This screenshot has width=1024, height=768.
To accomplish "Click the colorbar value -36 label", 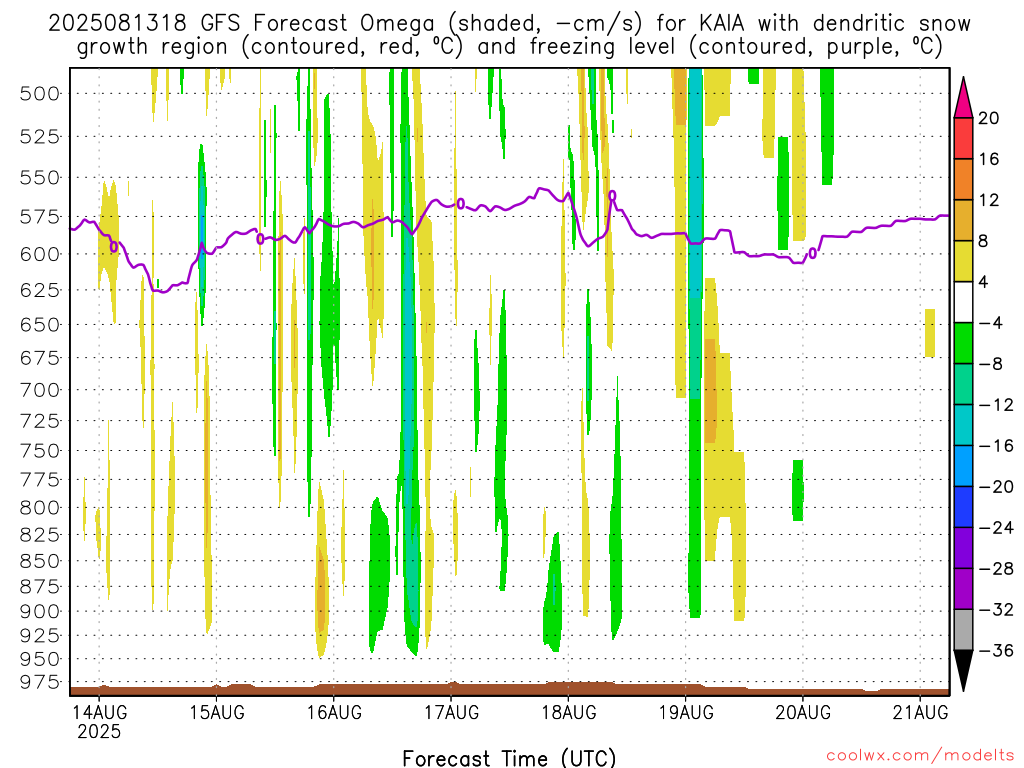I will tap(995, 650).
